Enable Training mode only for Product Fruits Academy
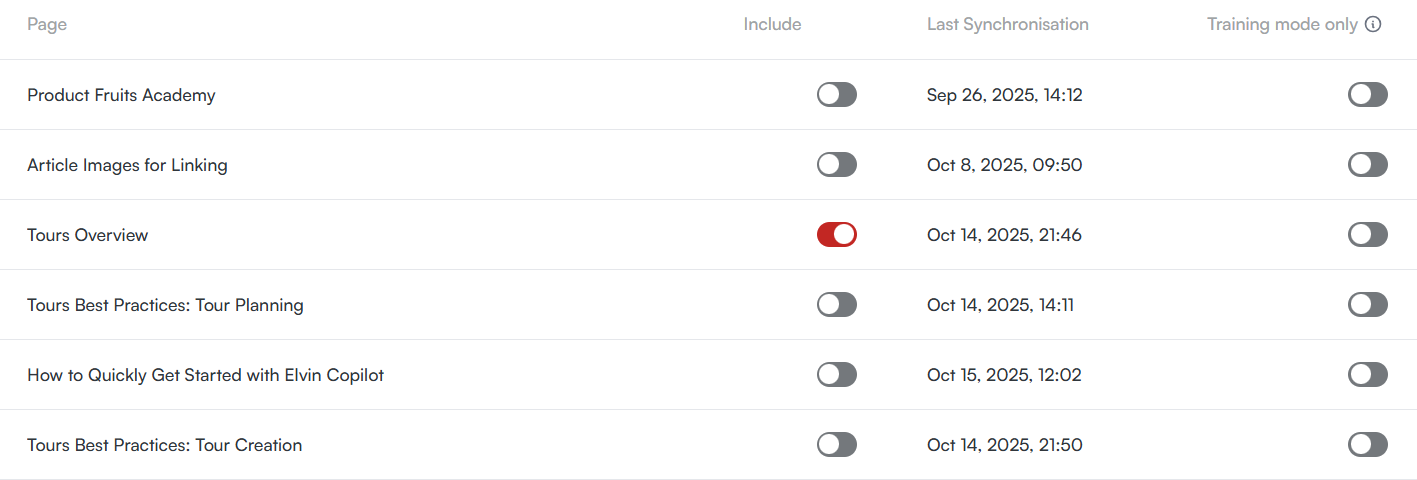This screenshot has width=1417, height=480. 1367,95
